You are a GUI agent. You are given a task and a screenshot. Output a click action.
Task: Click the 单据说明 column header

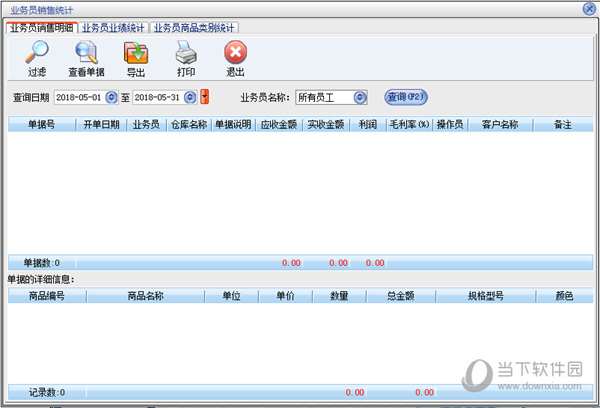[x=233, y=124]
